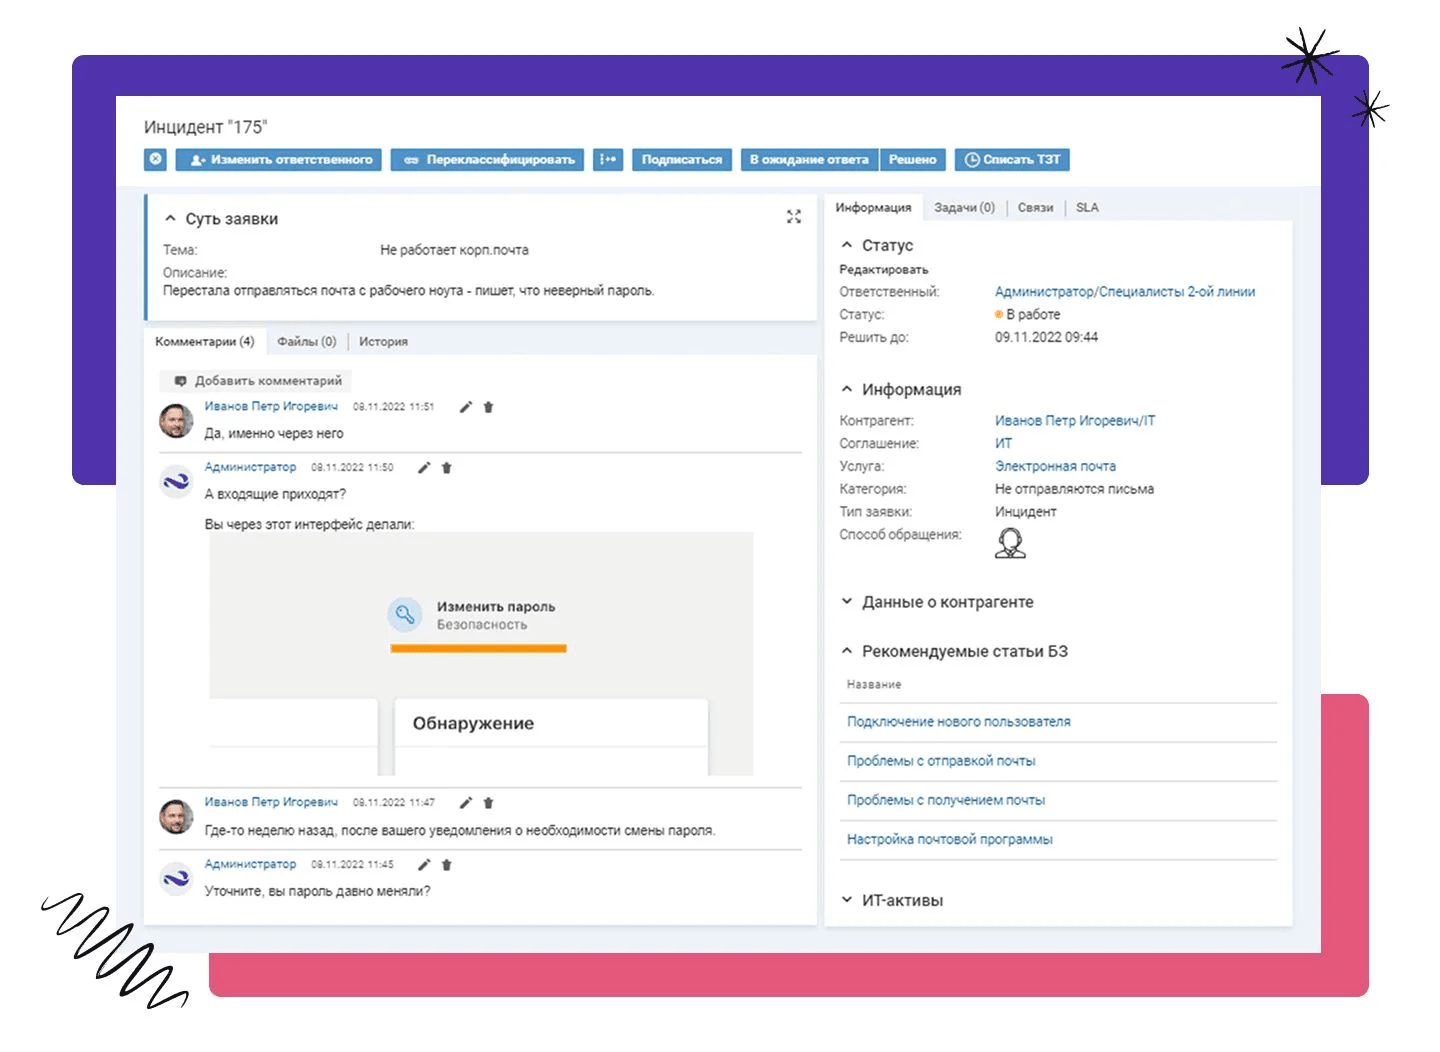Open article Проблемы с отправкой почты
Screen dimensions: 1440x1052
pyautogui.click(x=941, y=761)
